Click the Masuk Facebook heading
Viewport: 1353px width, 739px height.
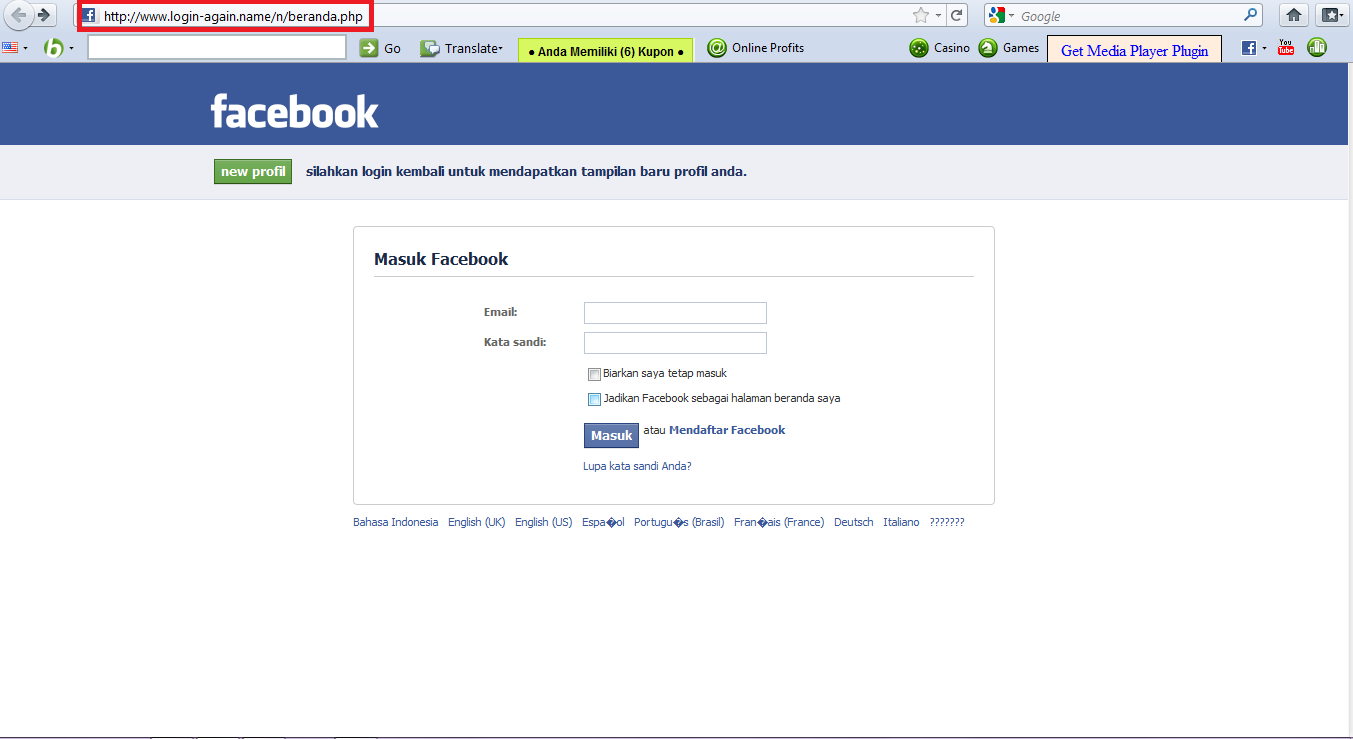(x=441, y=259)
